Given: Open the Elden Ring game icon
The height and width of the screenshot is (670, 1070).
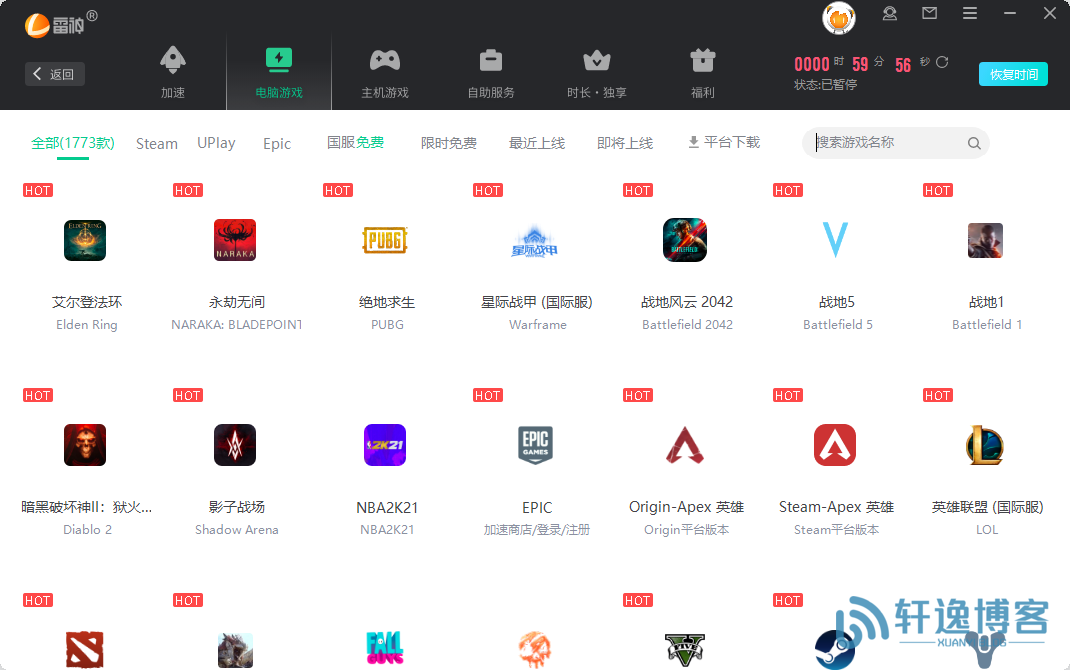Looking at the screenshot, I should coord(85,240).
